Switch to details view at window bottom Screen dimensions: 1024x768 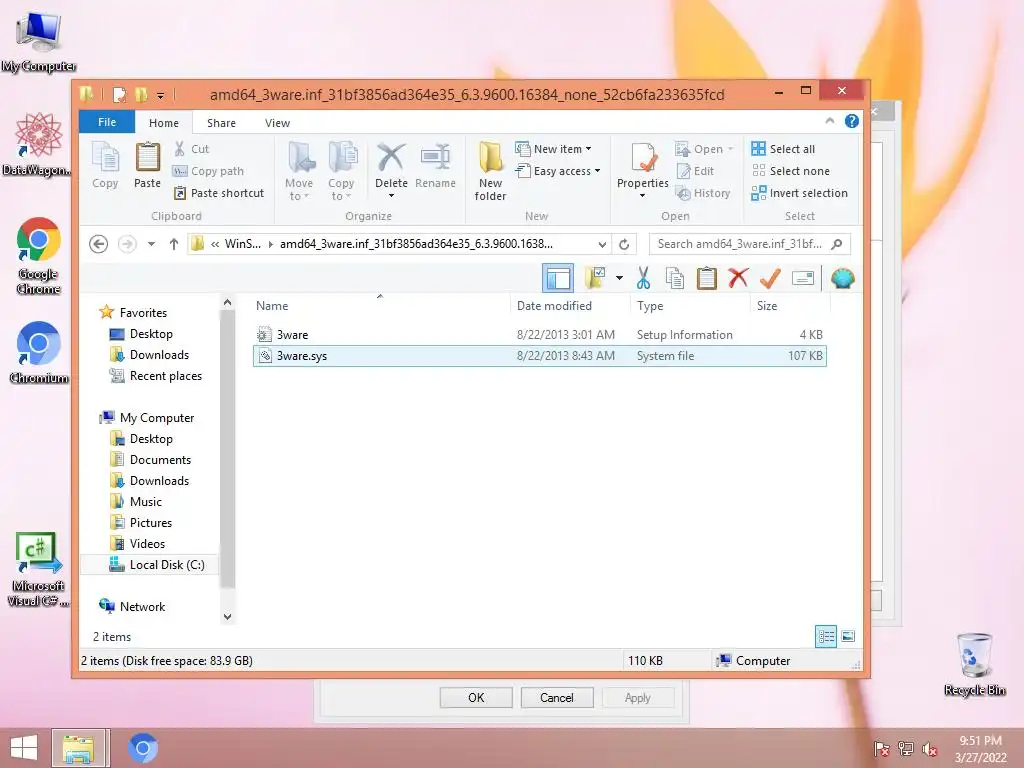click(826, 636)
